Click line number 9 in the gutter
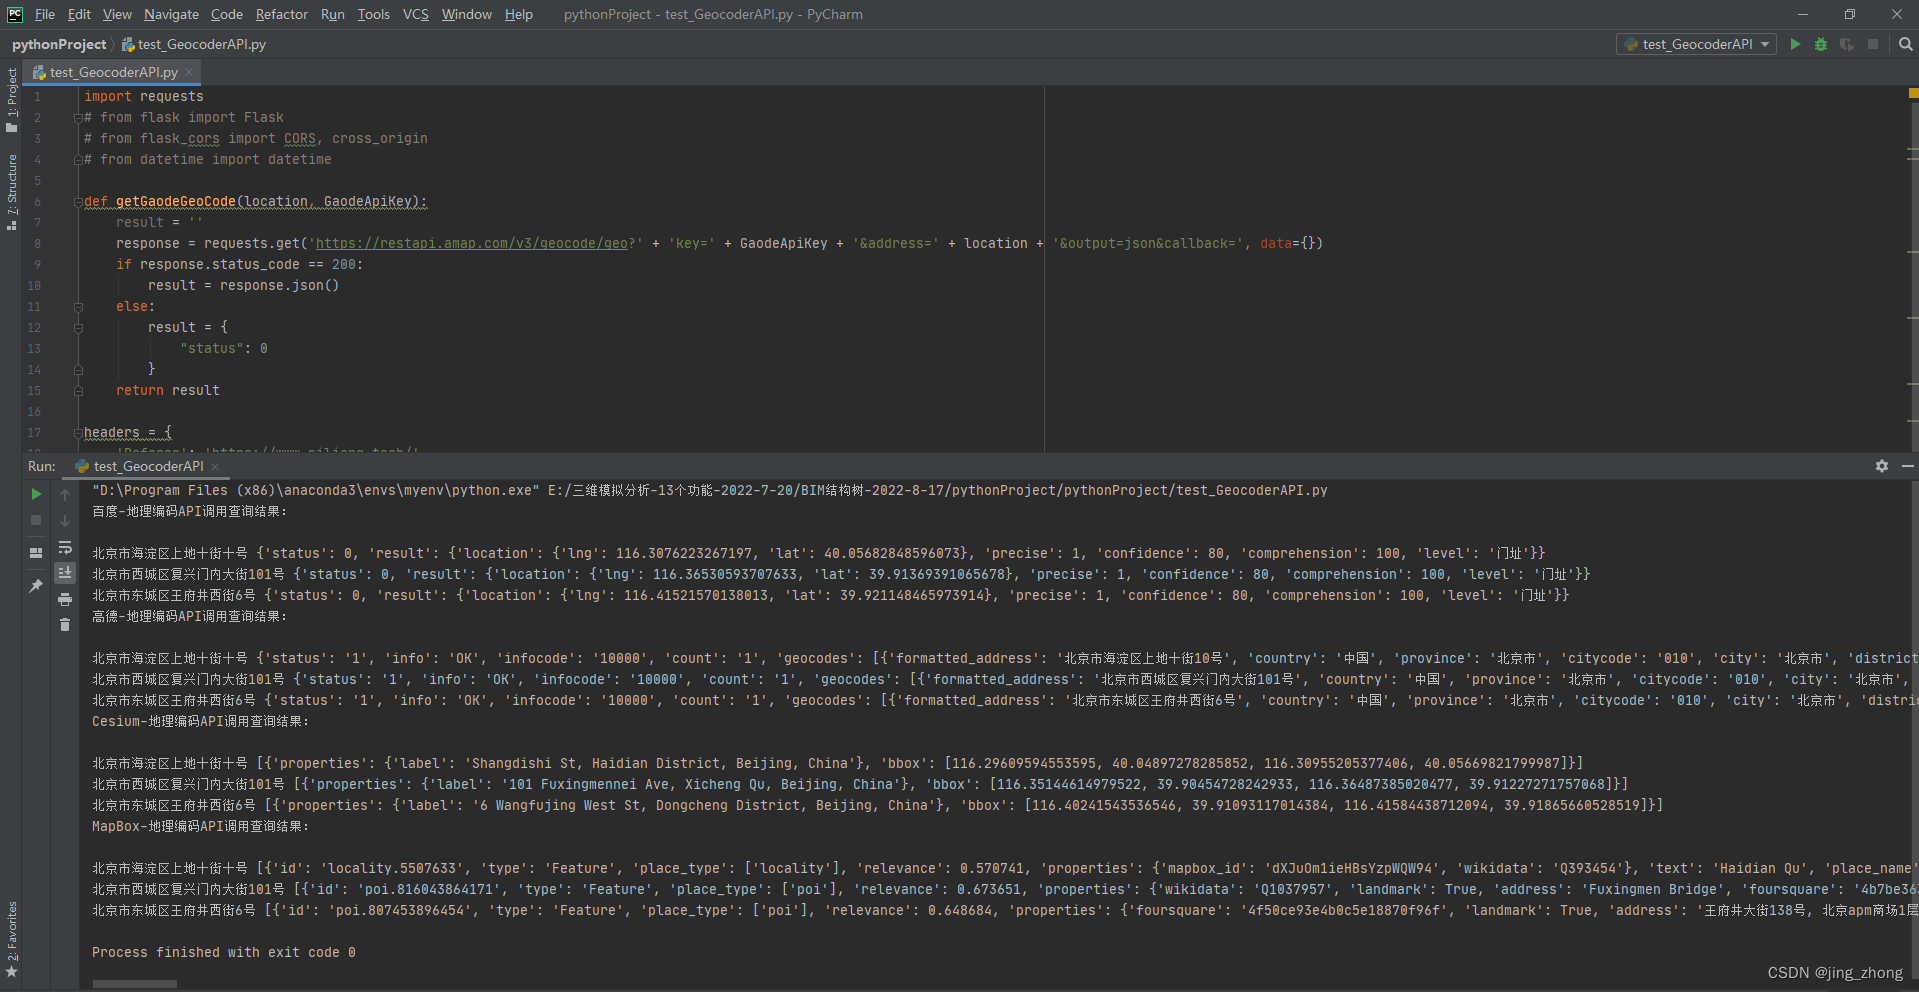The height and width of the screenshot is (992, 1919). coord(37,264)
